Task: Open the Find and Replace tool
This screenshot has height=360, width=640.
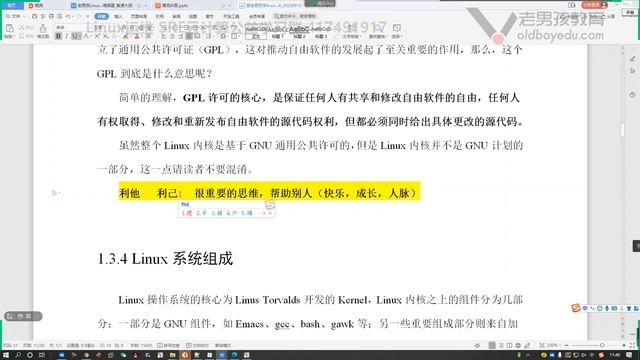Action: click(x=377, y=31)
